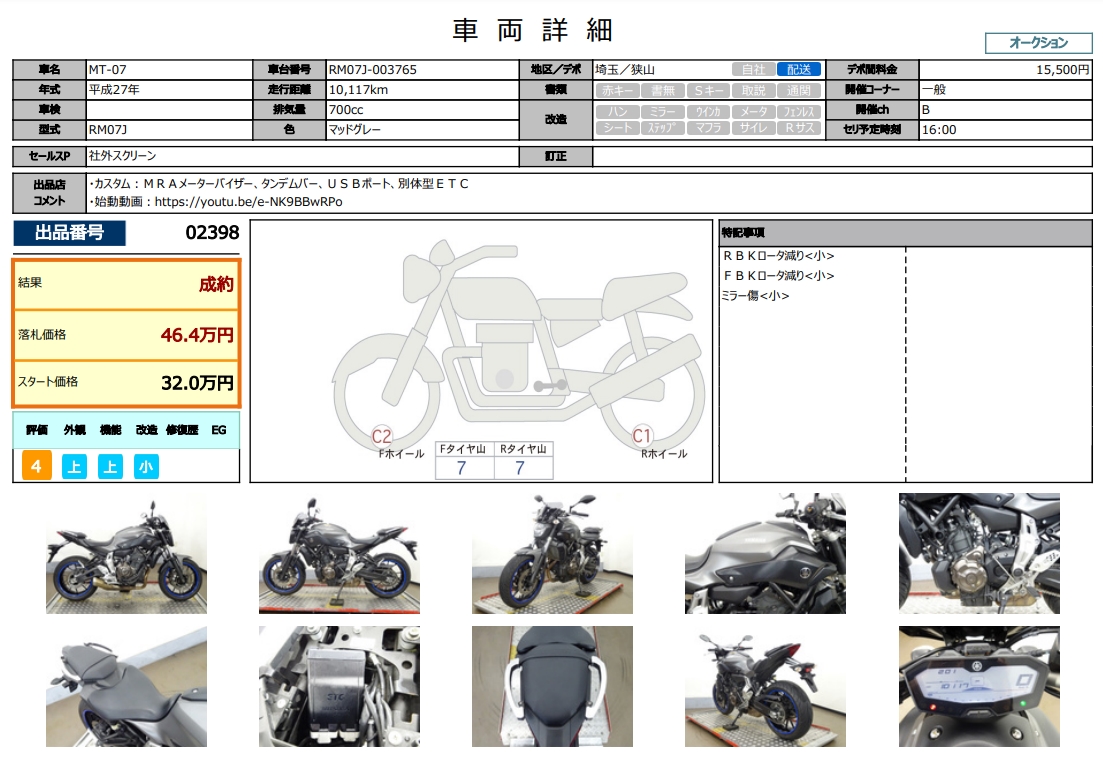Click the 成約 result text
The image size is (1103, 784).
216,284
